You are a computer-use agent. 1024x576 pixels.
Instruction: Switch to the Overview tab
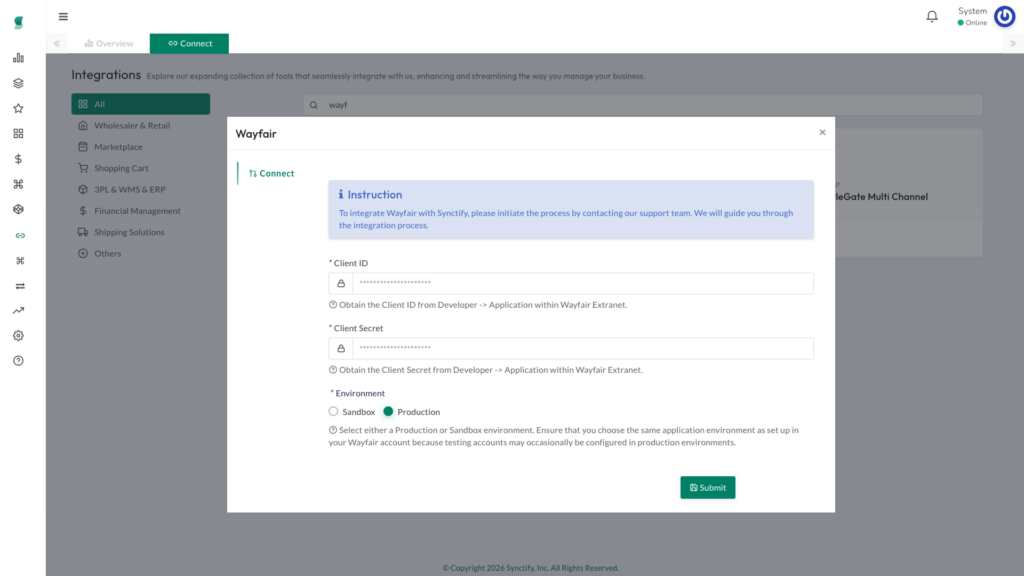pos(109,44)
